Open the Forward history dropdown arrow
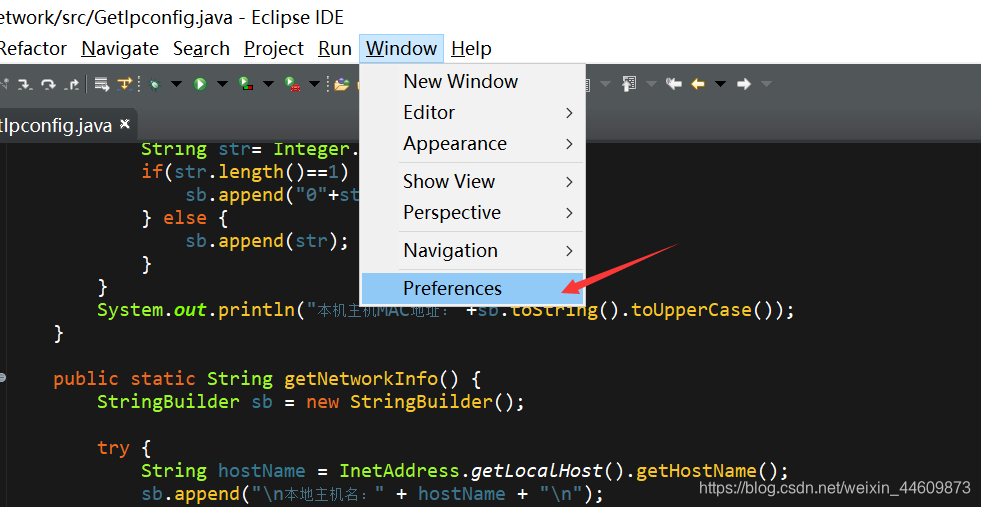The width and height of the screenshot is (981, 507). click(766, 84)
